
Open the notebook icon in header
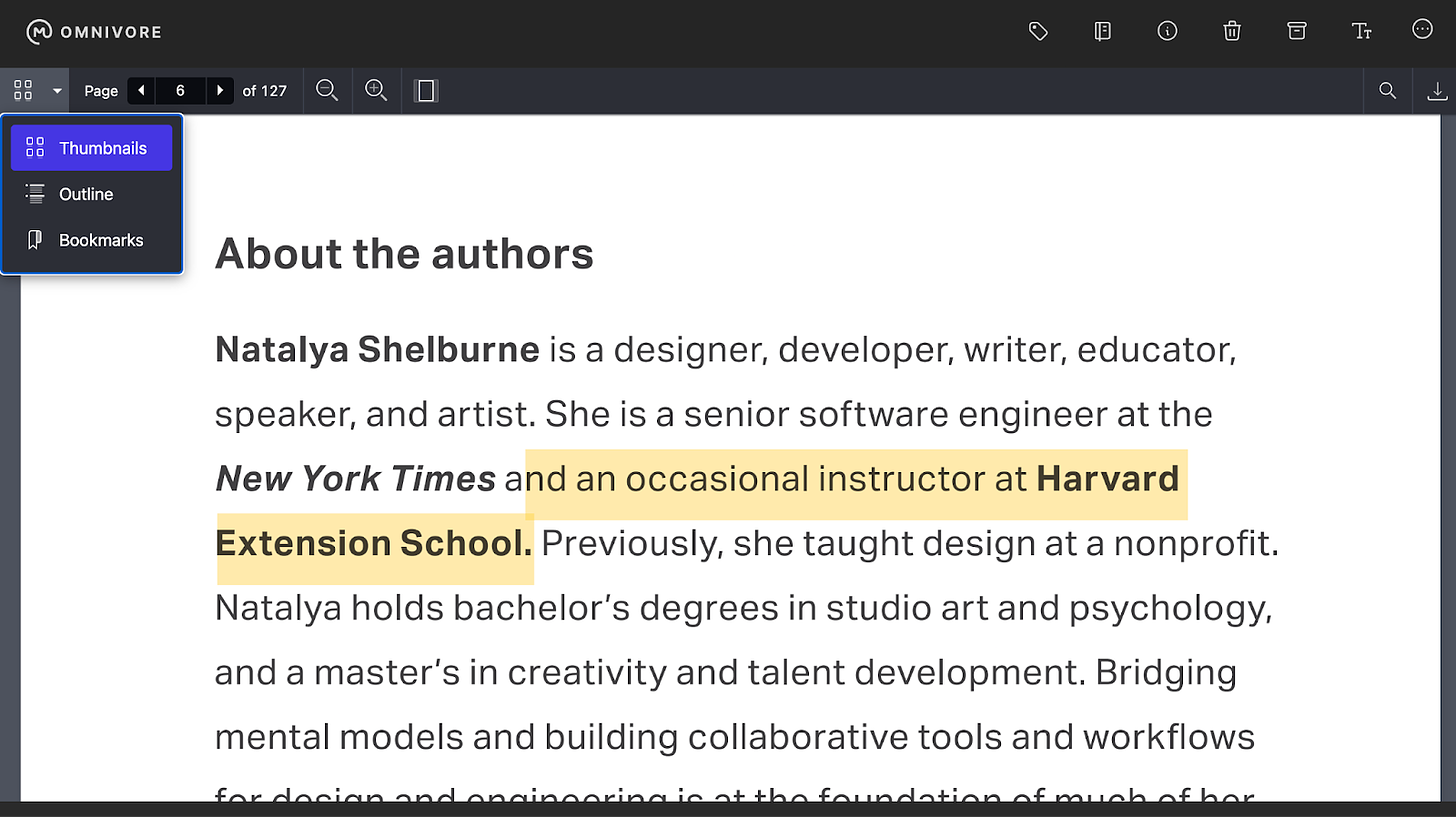pos(1103,32)
